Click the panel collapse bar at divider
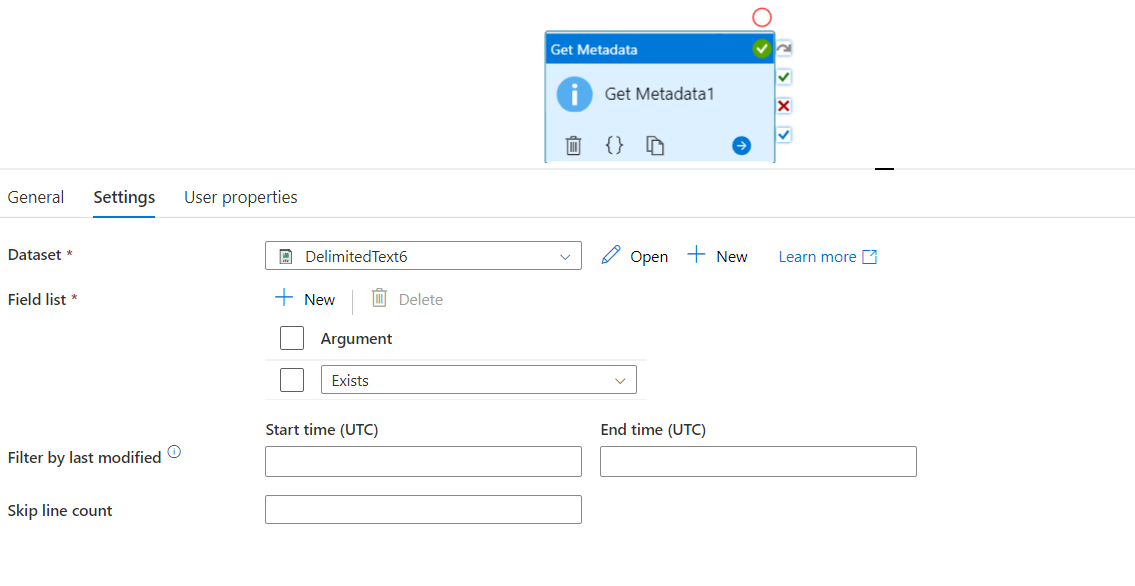The width and height of the screenshot is (1135, 586). [x=885, y=169]
